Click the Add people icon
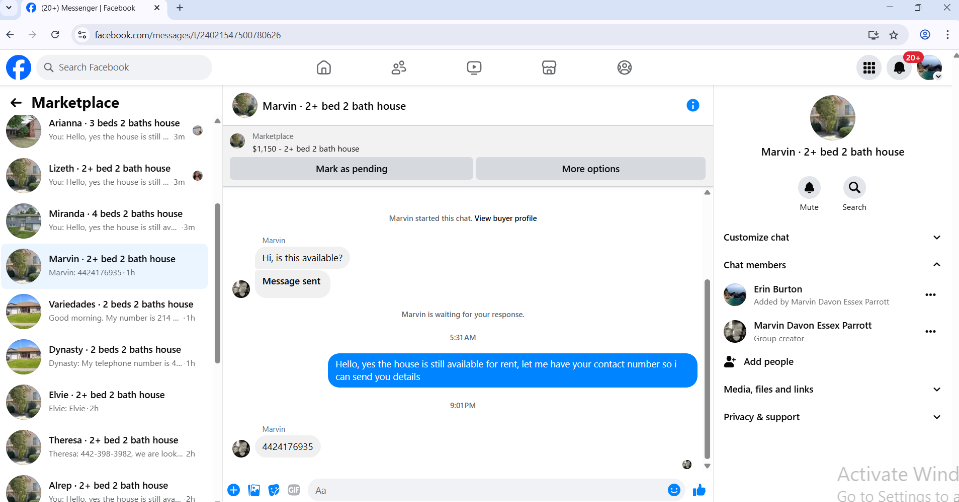Viewport: 959px width, 502px height. click(x=730, y=362)
